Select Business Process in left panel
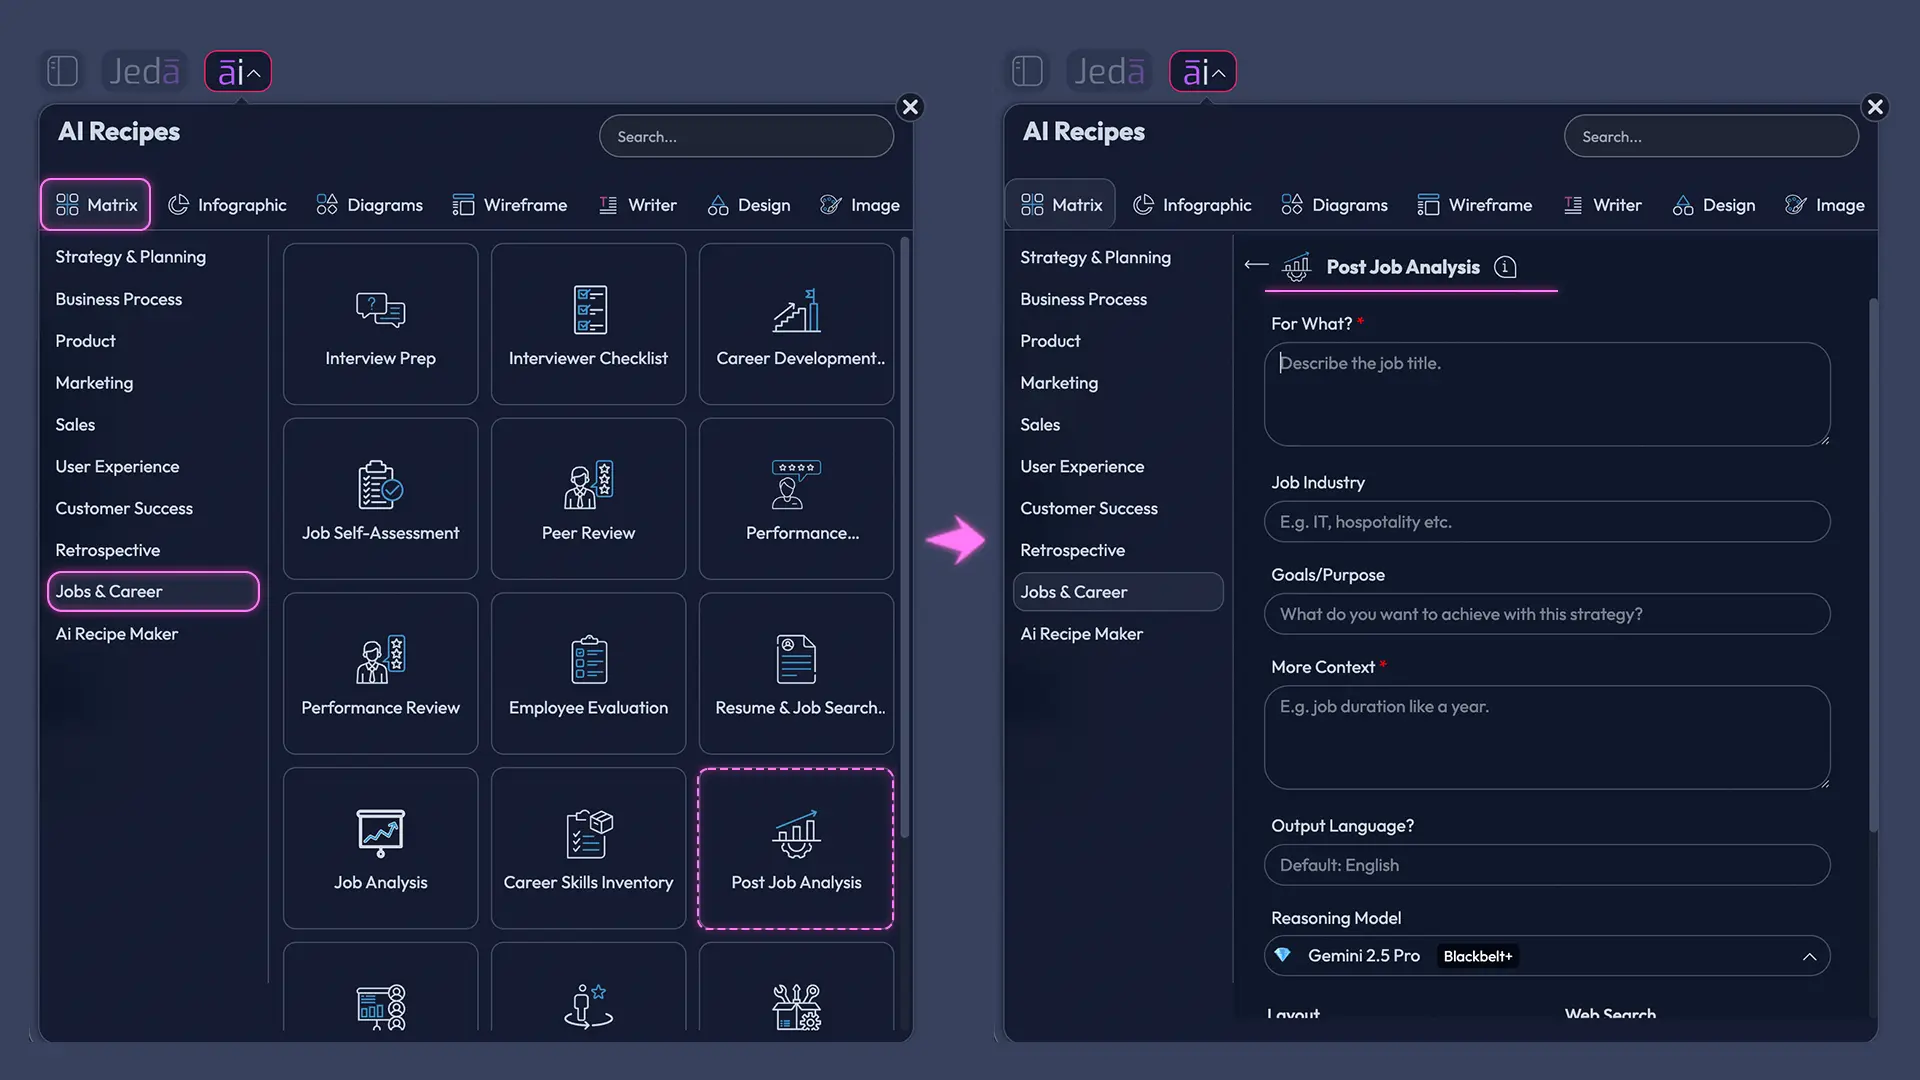The width and height of the screenshot is (1920, 1080). coord(119,299)
